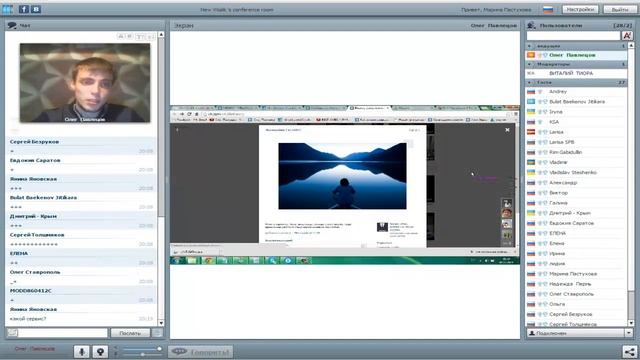The width and height of the screenshot is (640, 360).
Task: Toggle the webcam button
Action: tap(100, 351)
